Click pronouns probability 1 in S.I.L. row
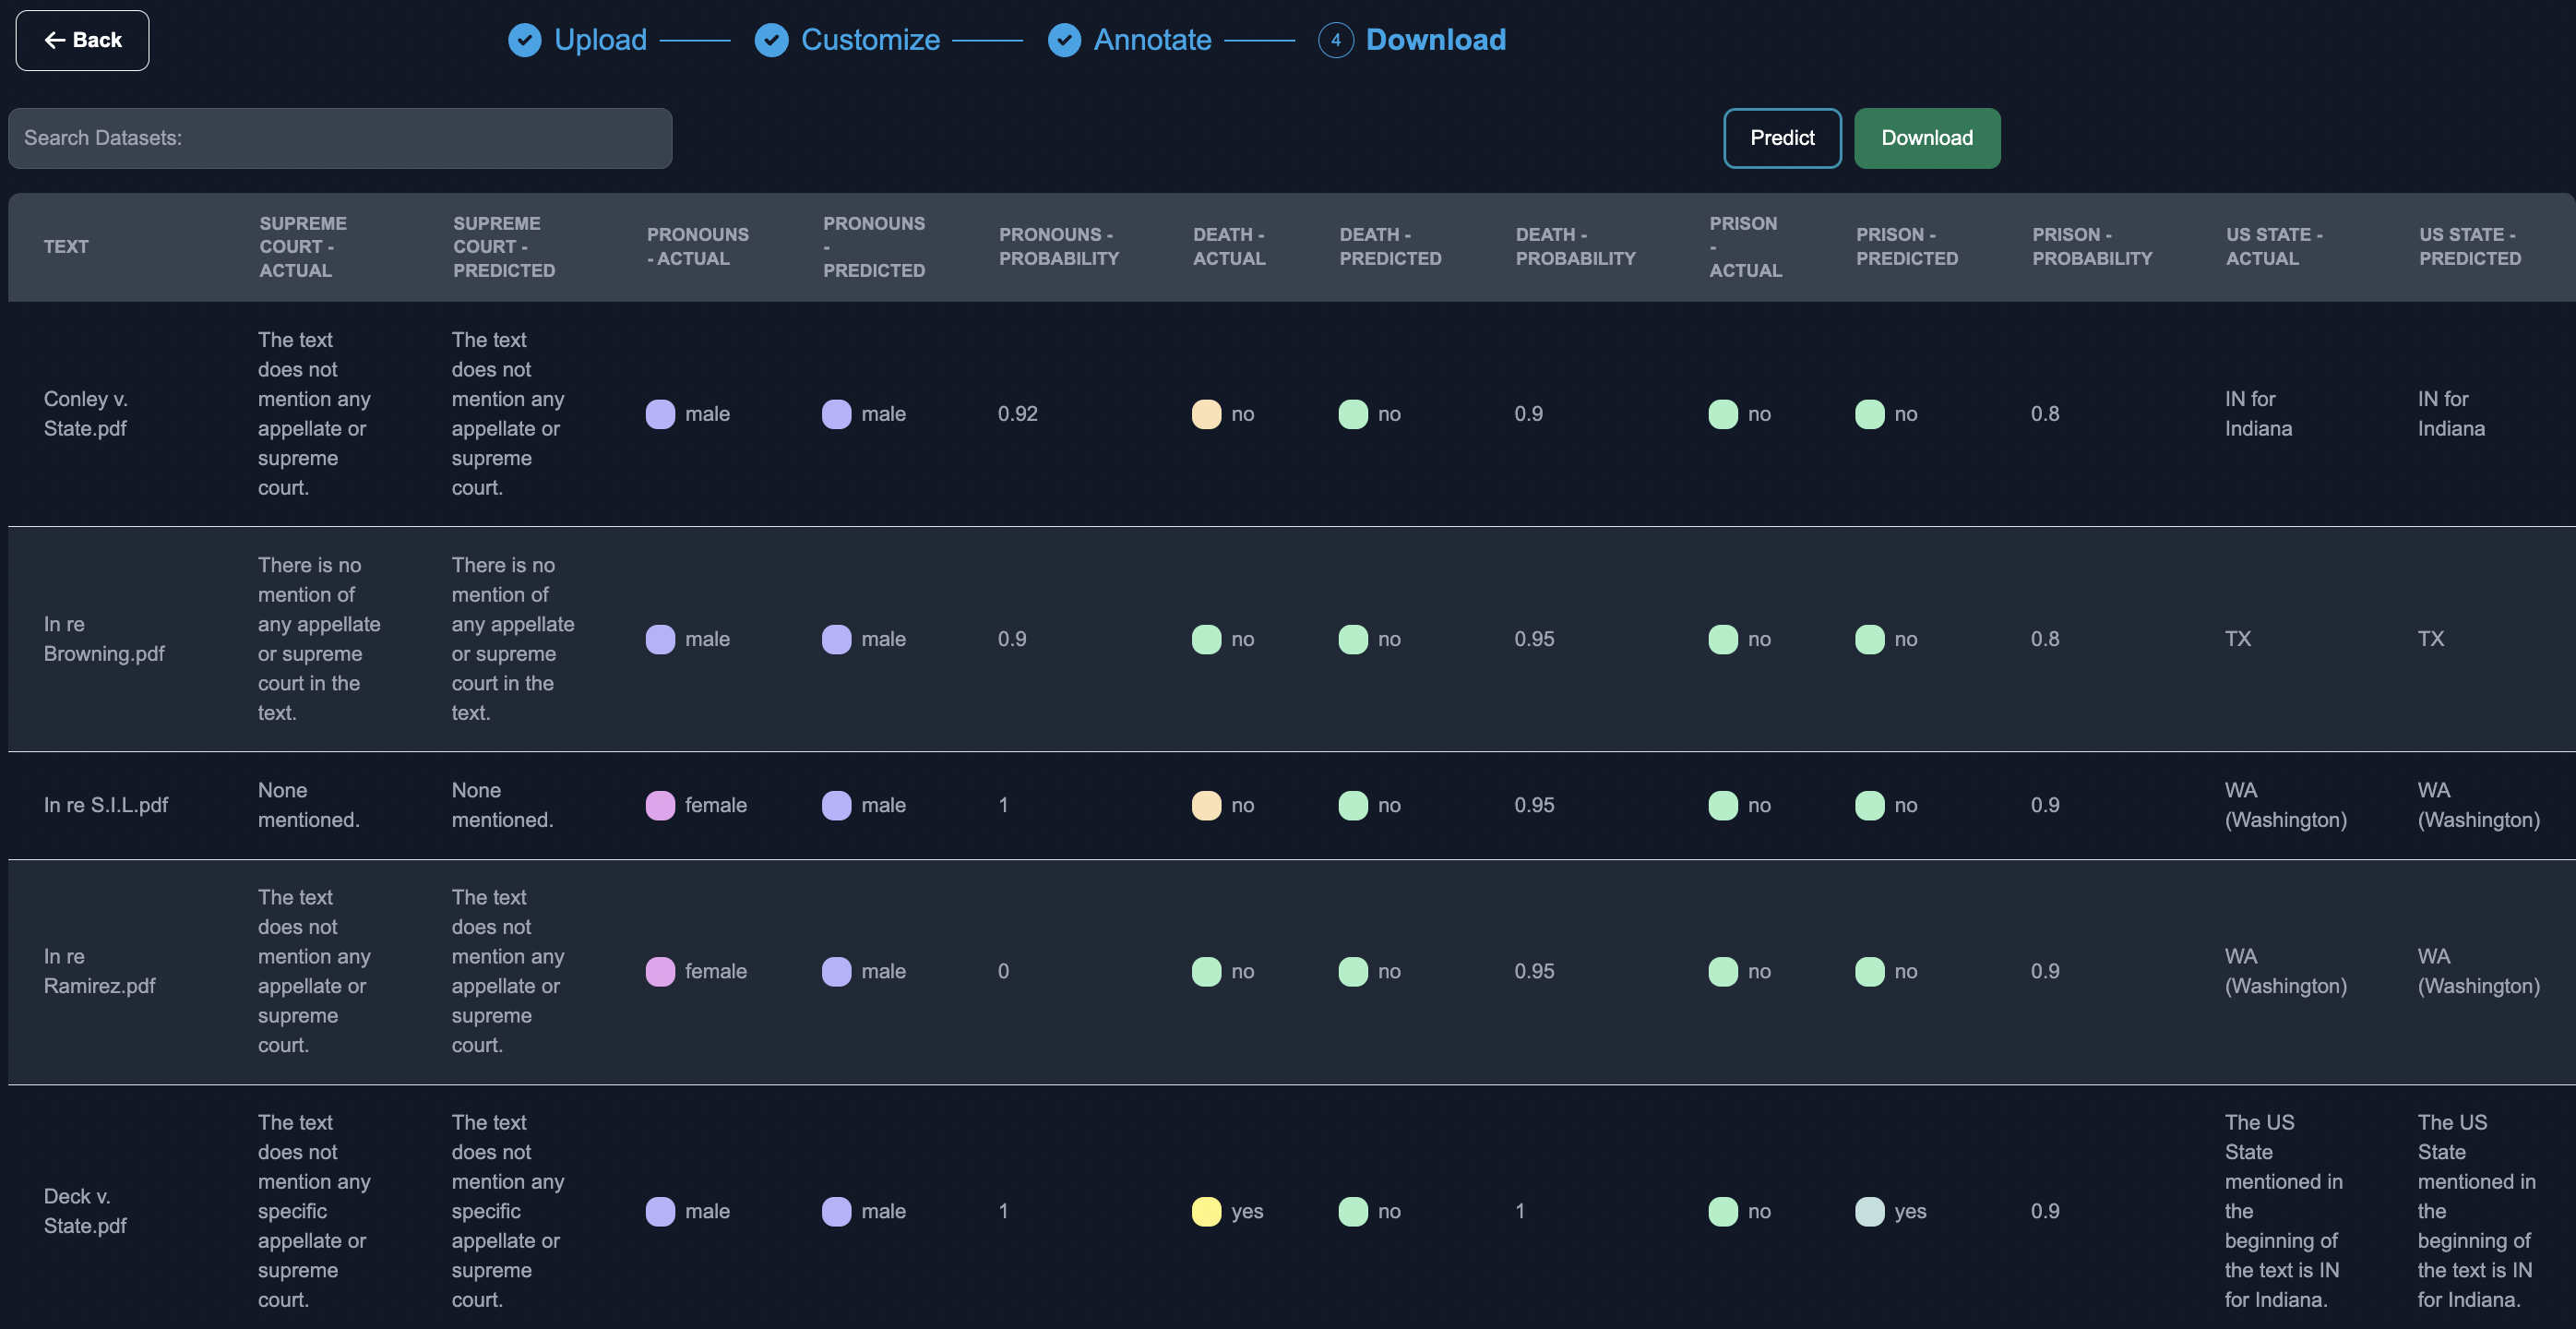2576x1329 pixels. pyautogui.click(x=1003, y=805)
